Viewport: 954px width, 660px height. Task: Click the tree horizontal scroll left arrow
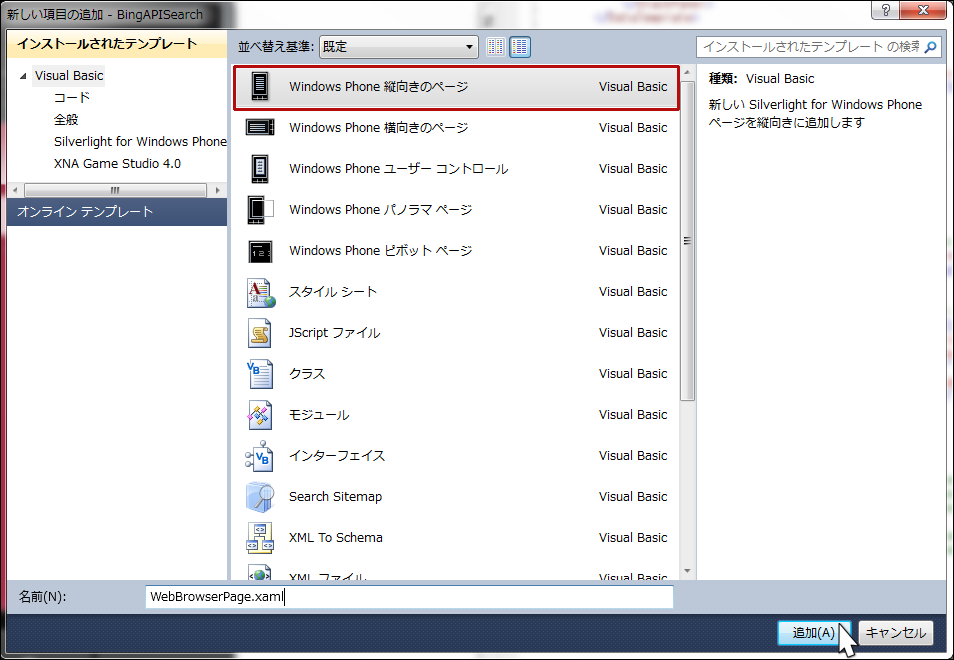tap(15, 190)
